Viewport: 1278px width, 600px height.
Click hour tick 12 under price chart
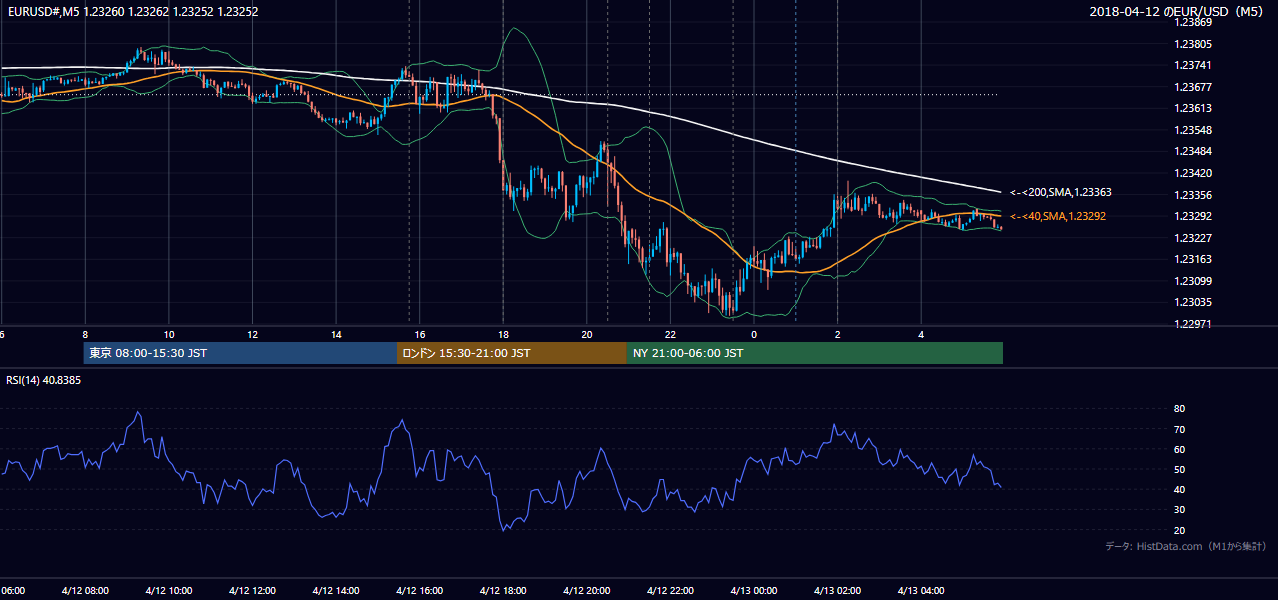tap(253, 334)
